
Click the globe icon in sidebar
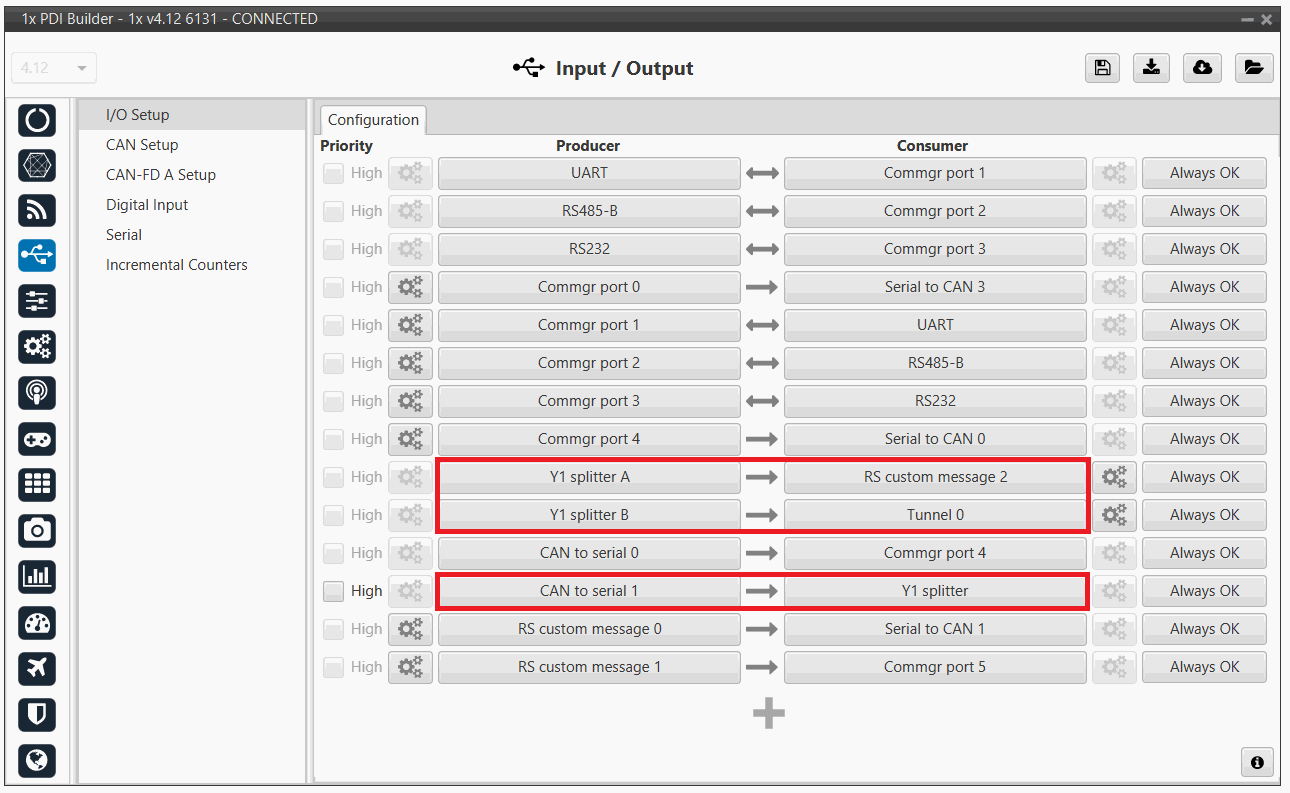tap(37, 761)
